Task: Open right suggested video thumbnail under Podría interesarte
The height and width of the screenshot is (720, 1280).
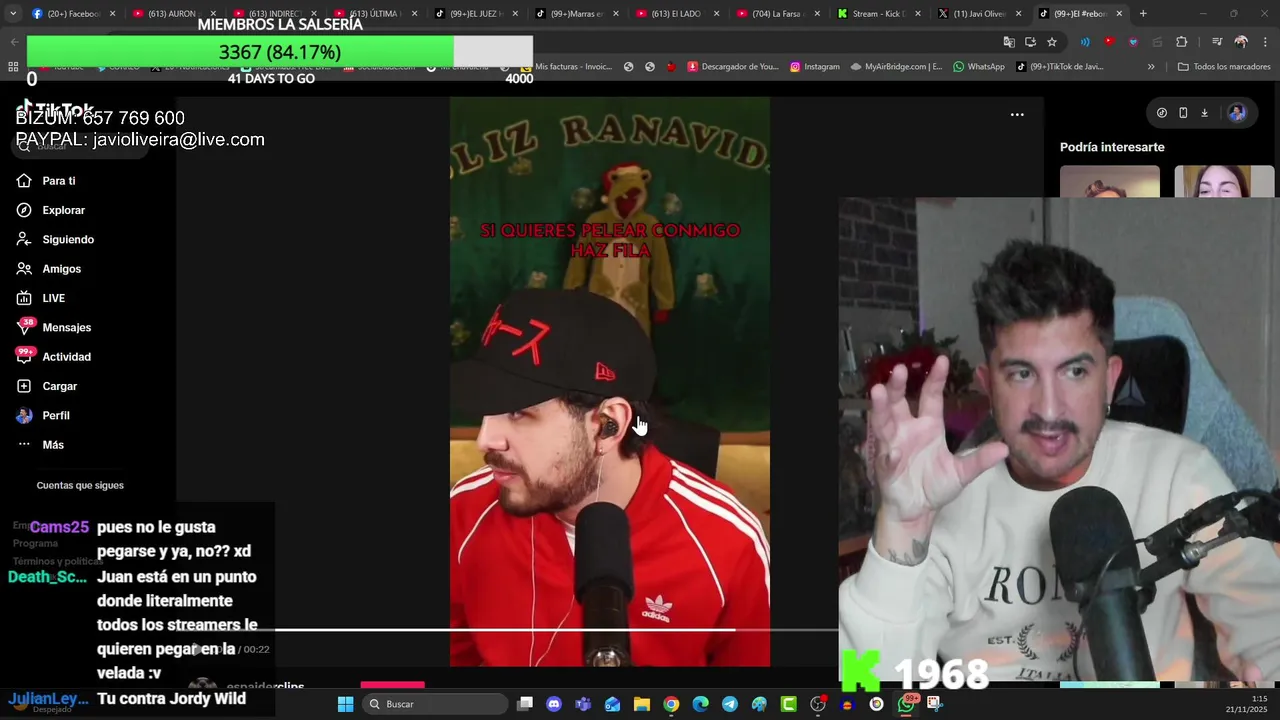Action: [x=1224, y=182]
